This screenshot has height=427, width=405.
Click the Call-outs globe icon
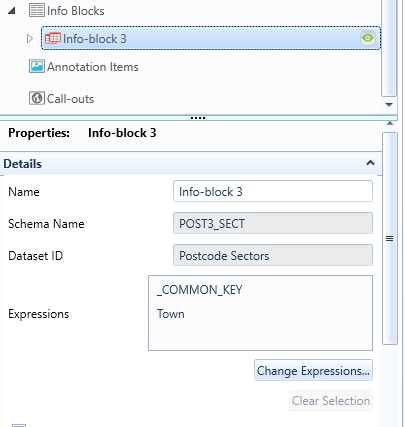pyautogui.click(x=37, y=98)
